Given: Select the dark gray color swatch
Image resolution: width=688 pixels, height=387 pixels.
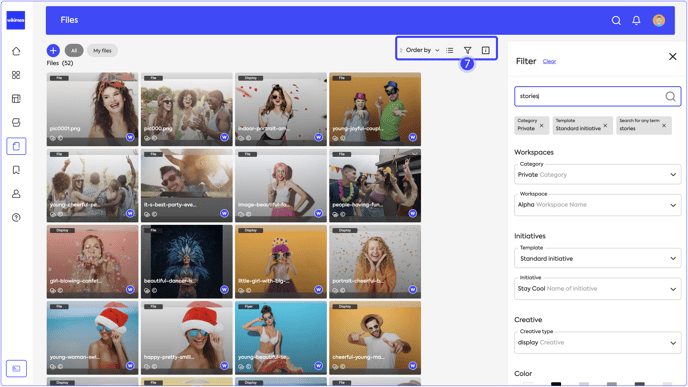Looking at the screenshot, I should [640, 384].
